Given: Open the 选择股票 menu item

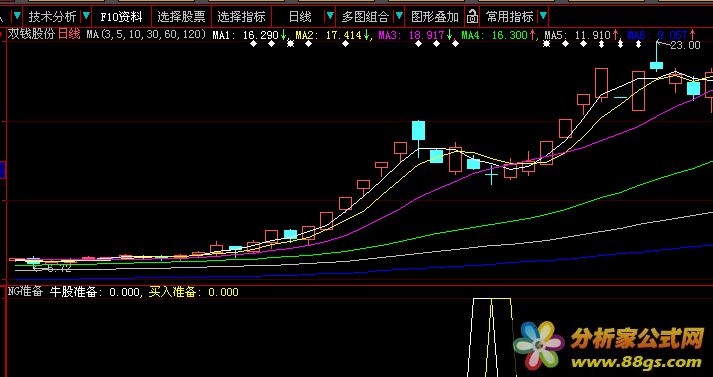Looking at the screenshot, I should click(x=181, y=17).
